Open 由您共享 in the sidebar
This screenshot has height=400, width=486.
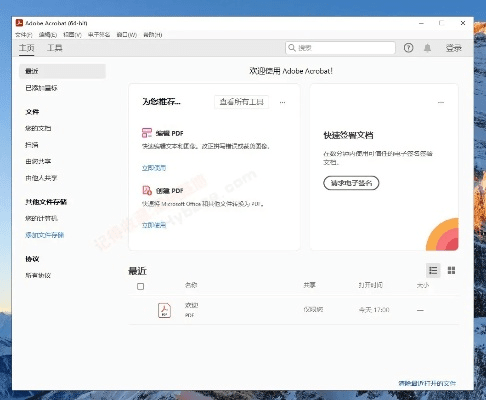38,161
